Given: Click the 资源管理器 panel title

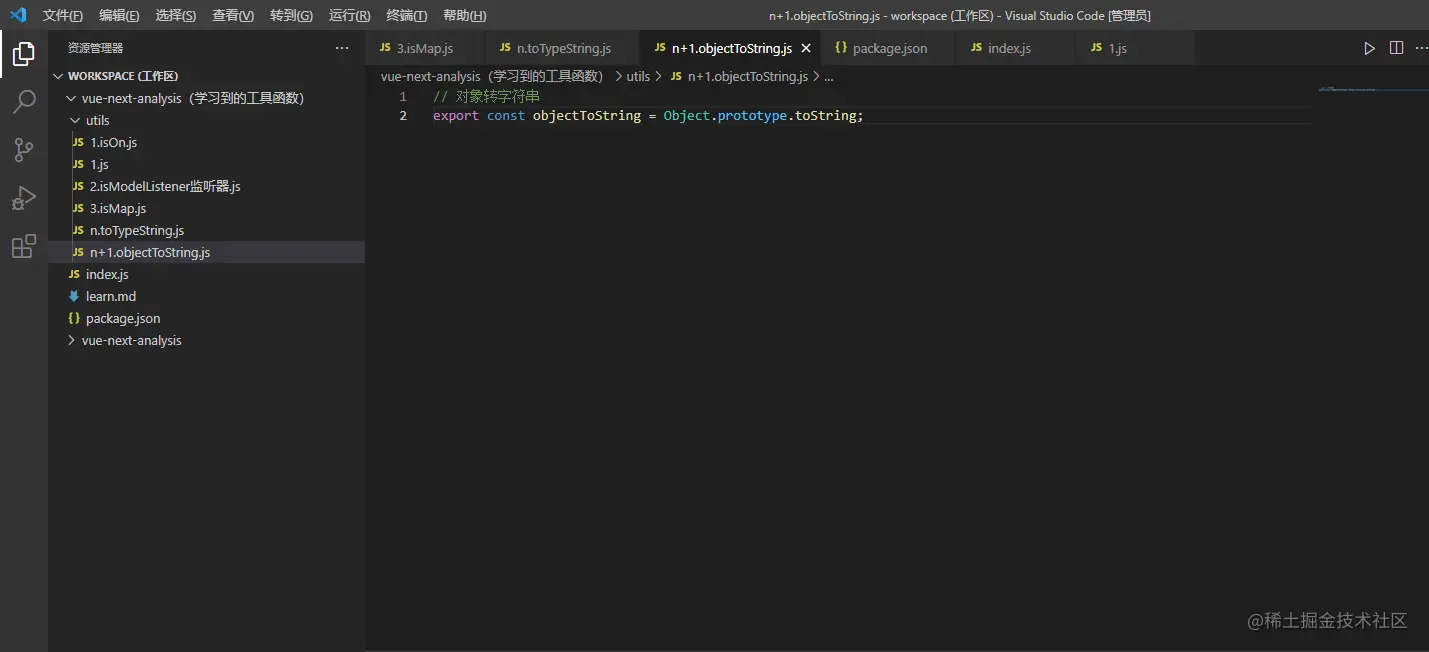Looking at the screenshot, I should click(x=96, y=48).
